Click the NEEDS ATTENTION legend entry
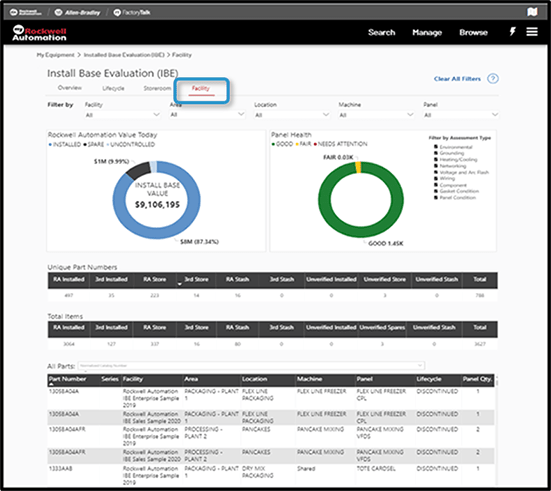Screen dimensions: 551x491 [x=341, y=144]
